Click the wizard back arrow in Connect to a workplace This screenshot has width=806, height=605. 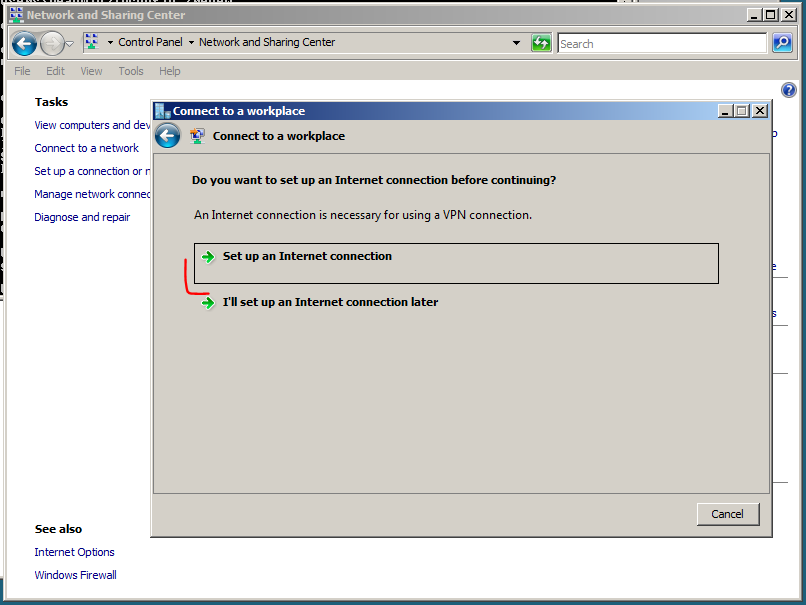click(168, 136)
